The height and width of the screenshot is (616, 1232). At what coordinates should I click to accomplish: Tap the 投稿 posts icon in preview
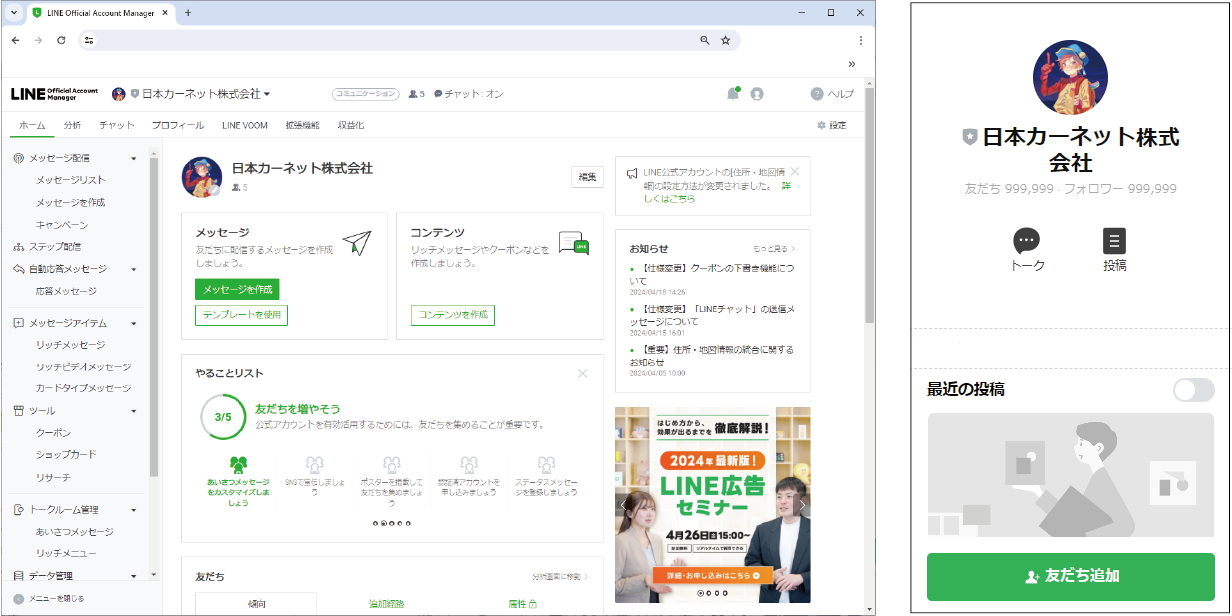[1115, 240]
